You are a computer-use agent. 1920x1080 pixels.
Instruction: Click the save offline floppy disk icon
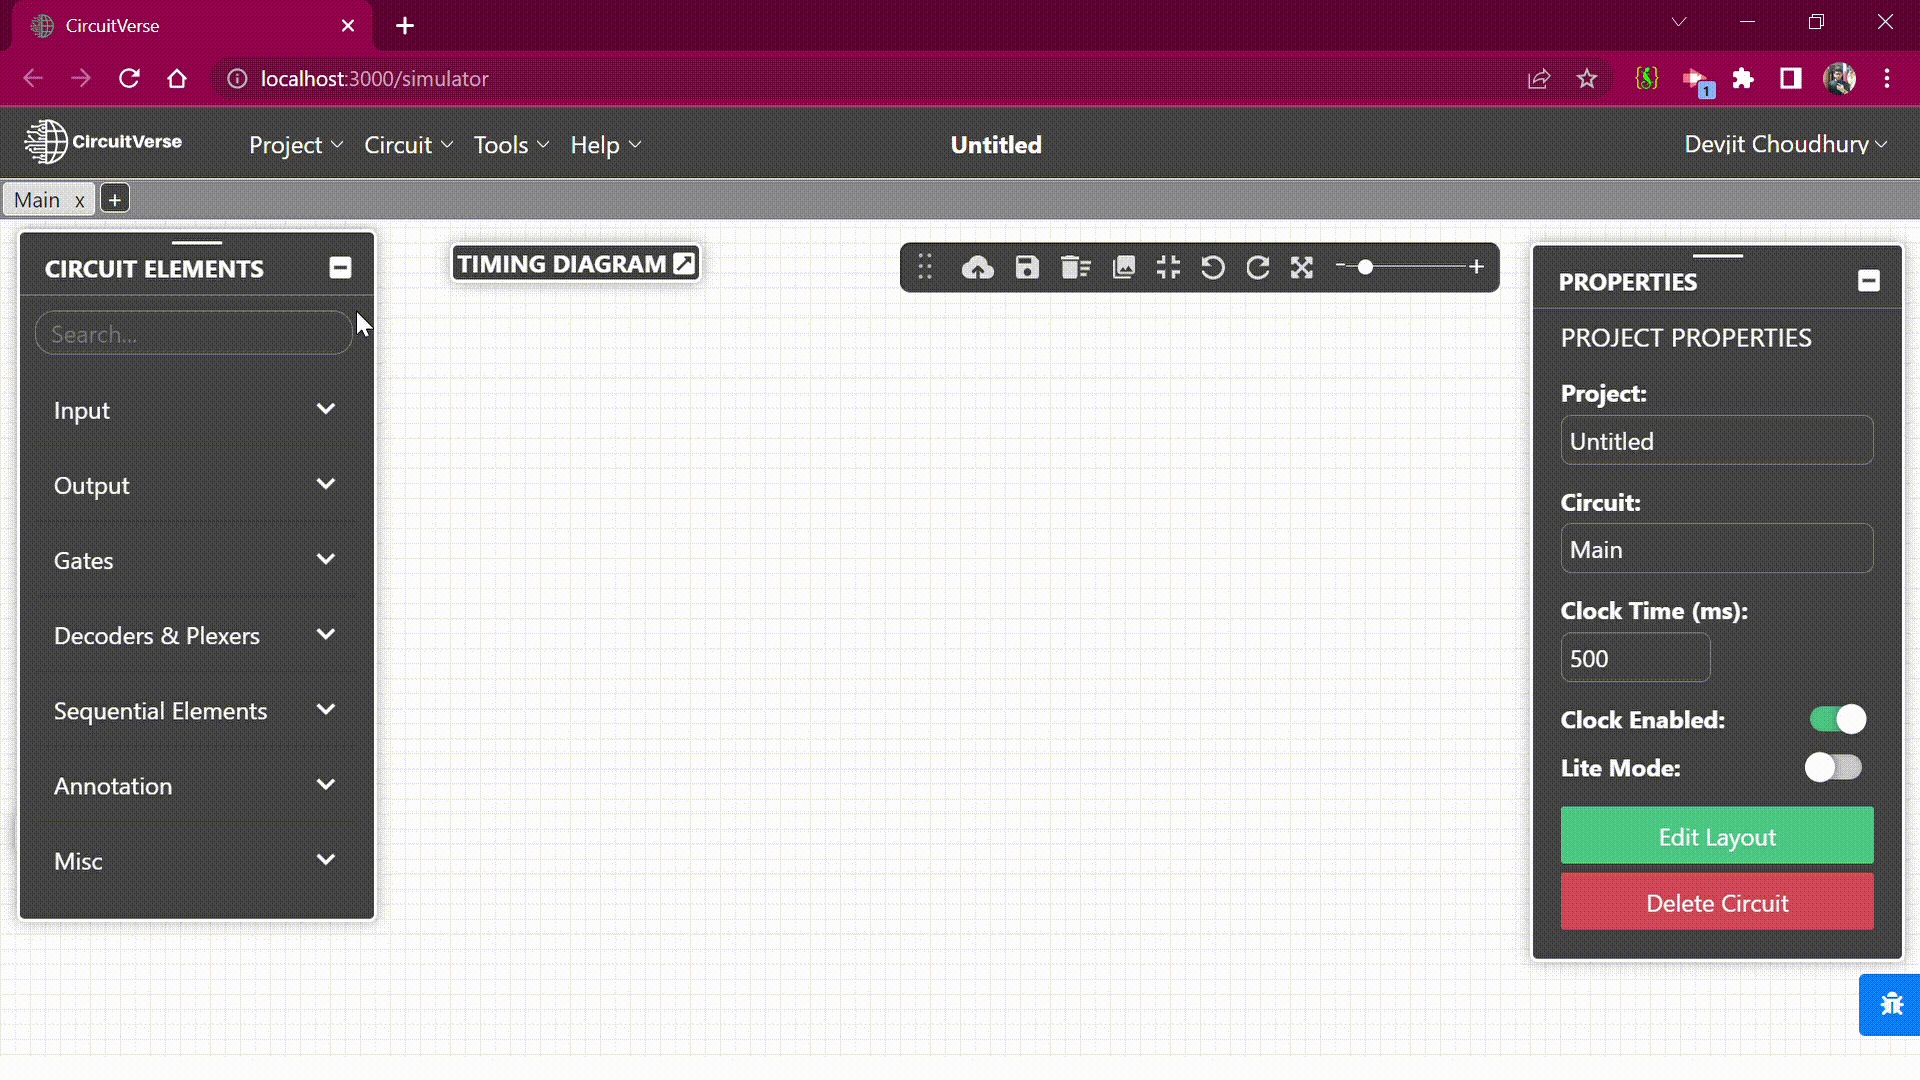[1027, 268]
